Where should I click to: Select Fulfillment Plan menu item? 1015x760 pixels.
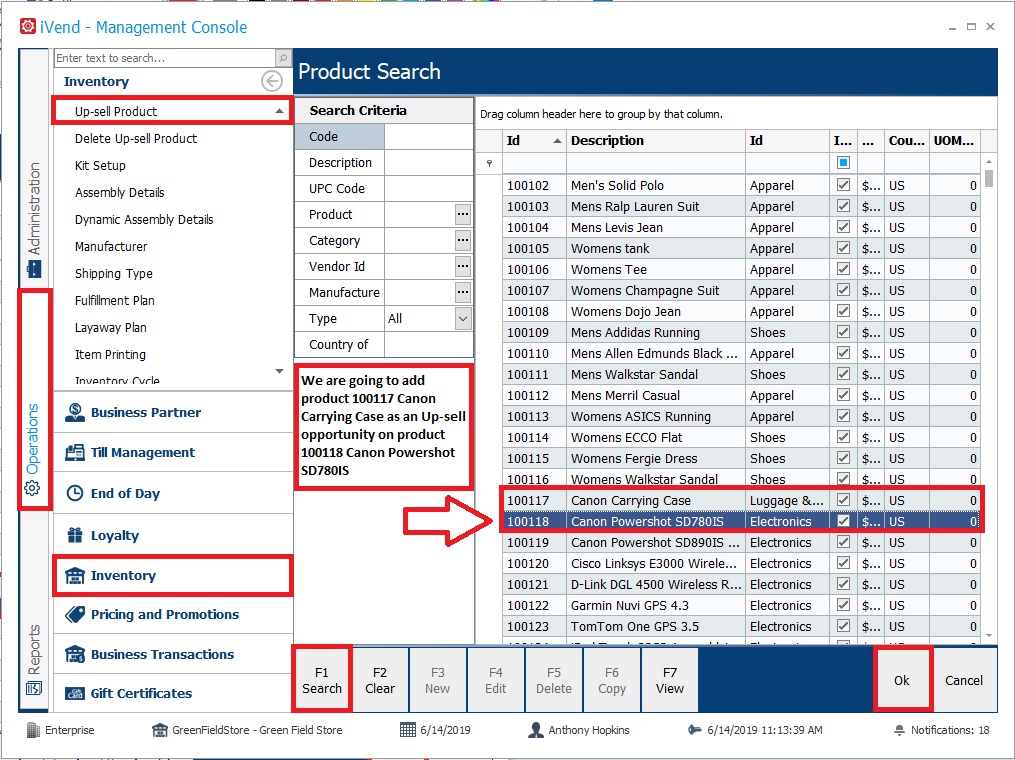pos(115,300)
